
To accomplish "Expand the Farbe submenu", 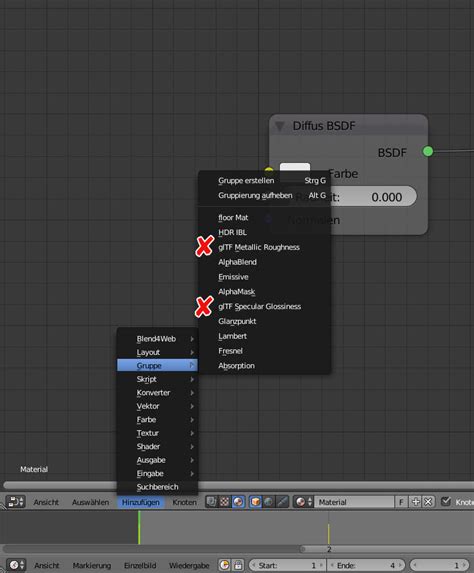I will pos(157,420).
